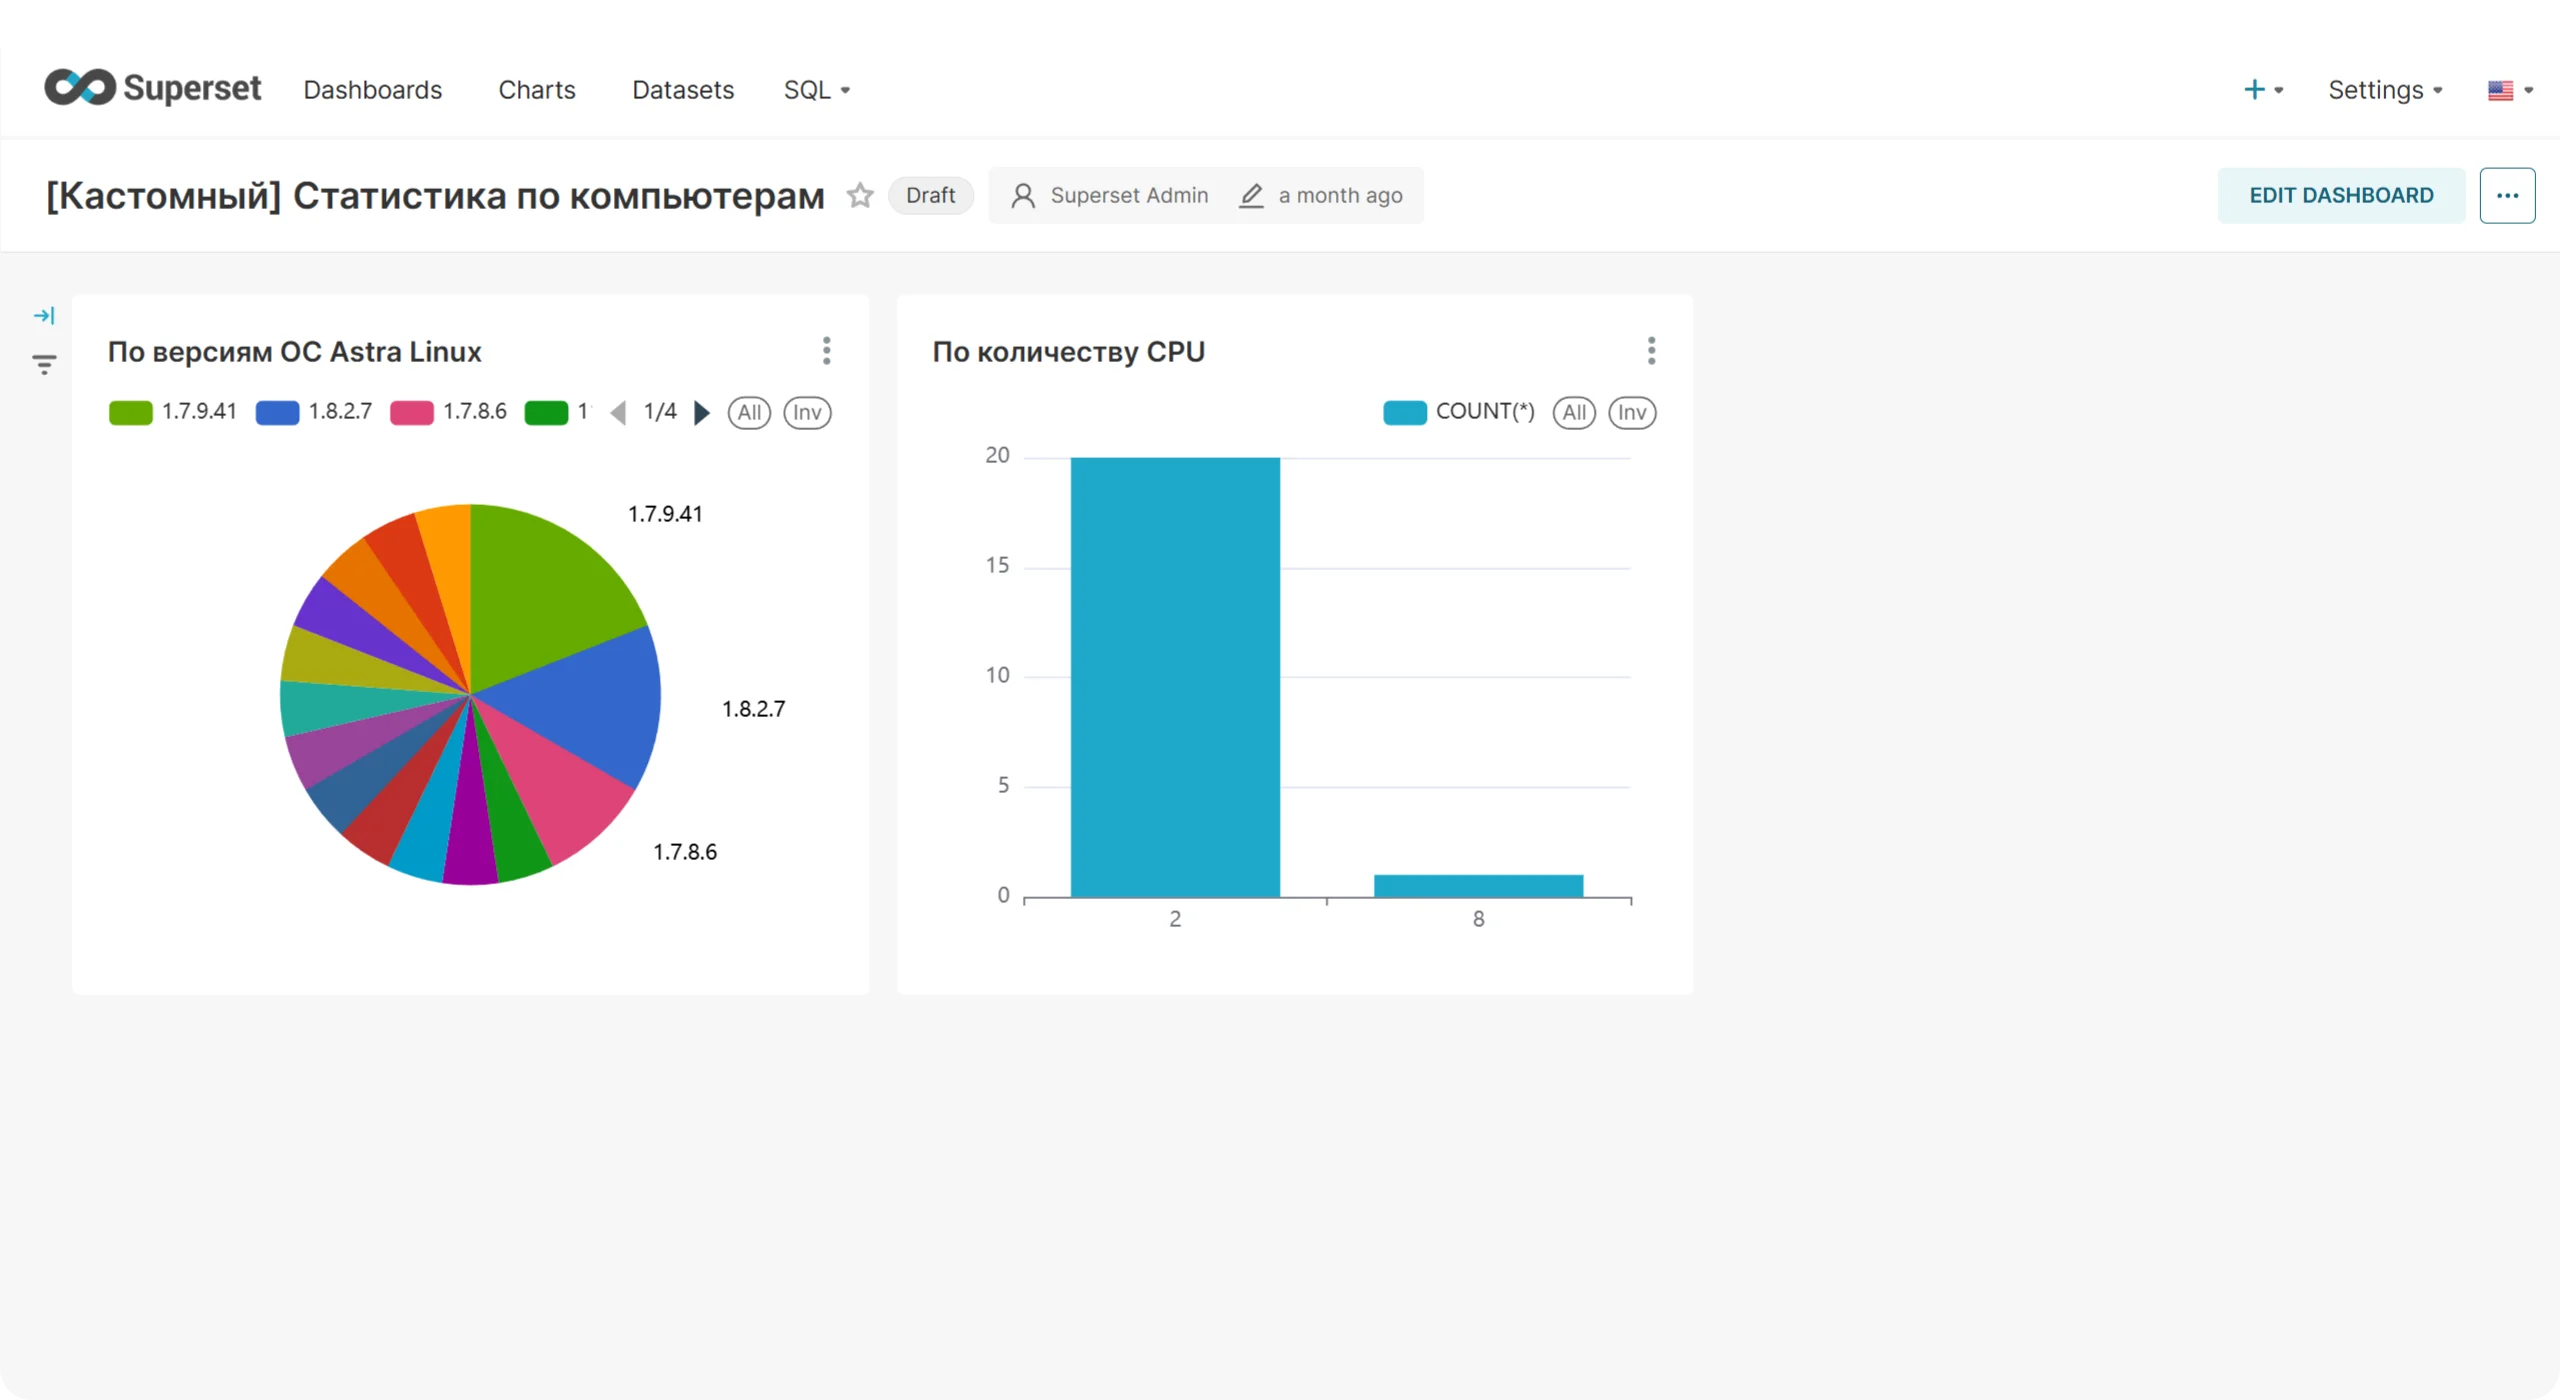Toggle the 1.7.9.41 legend series
This screenshot has width=2560, height=1400.
pos(173,412)
